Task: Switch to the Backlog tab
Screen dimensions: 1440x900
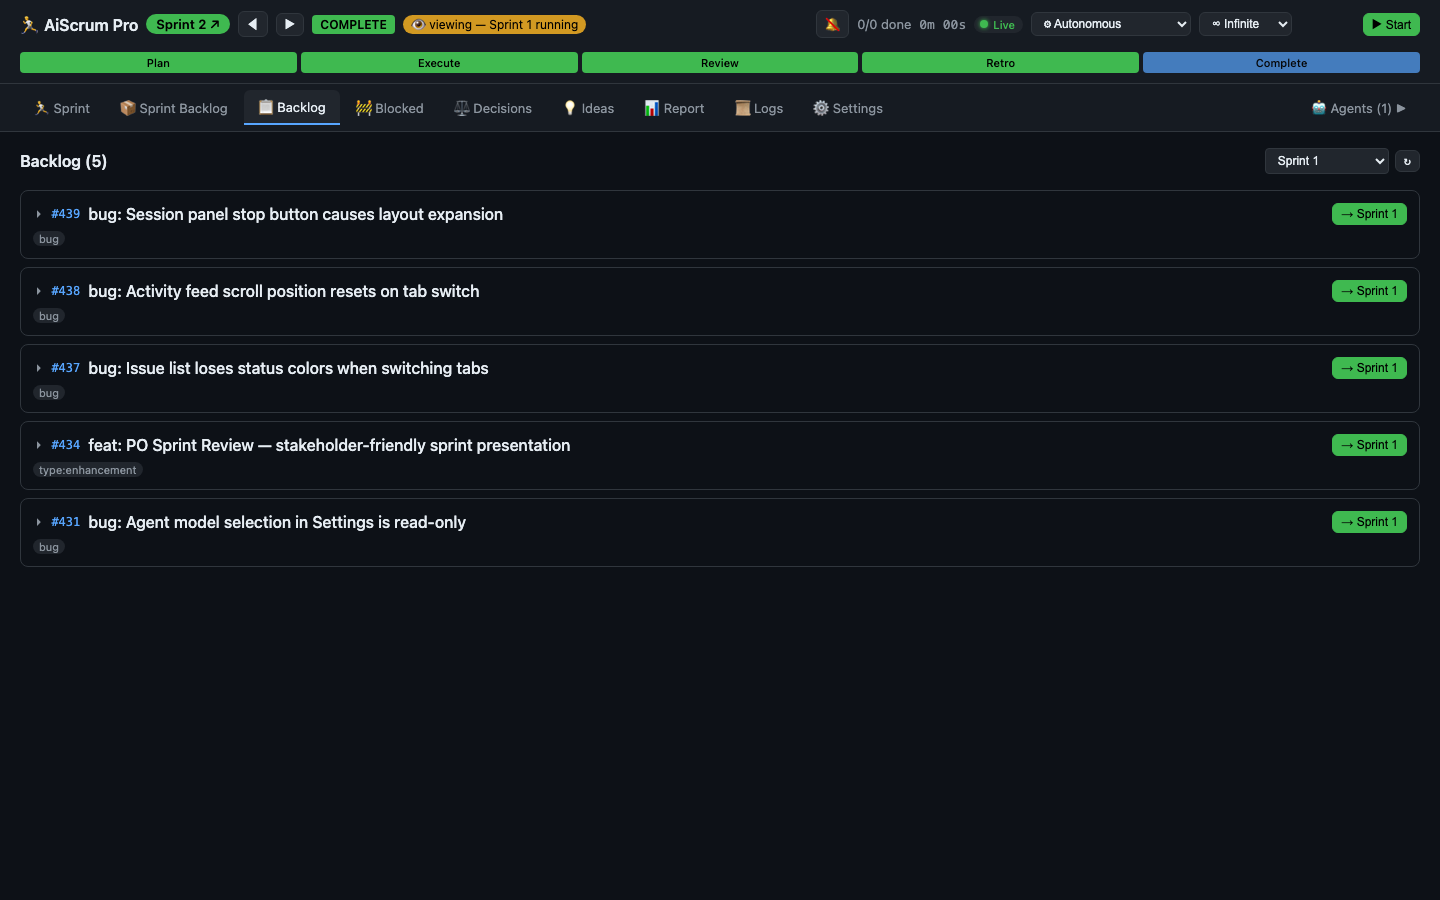Action: 291,108
